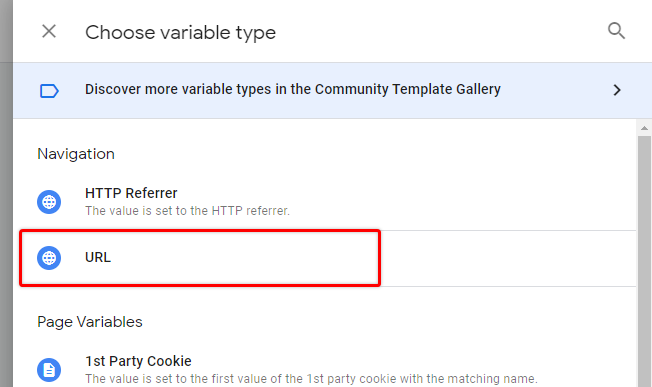
Task: Click the Choose variable type title
Action: (x=180, y=32)
